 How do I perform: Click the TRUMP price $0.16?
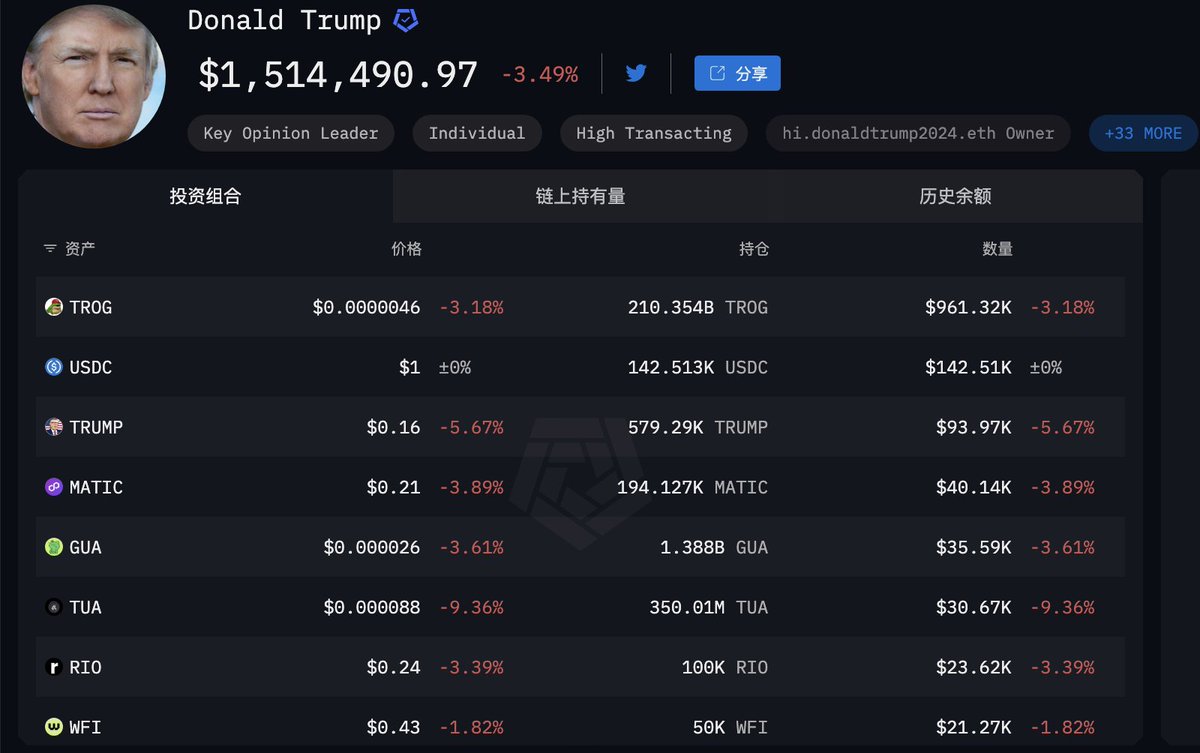click(x=393, y=427)
